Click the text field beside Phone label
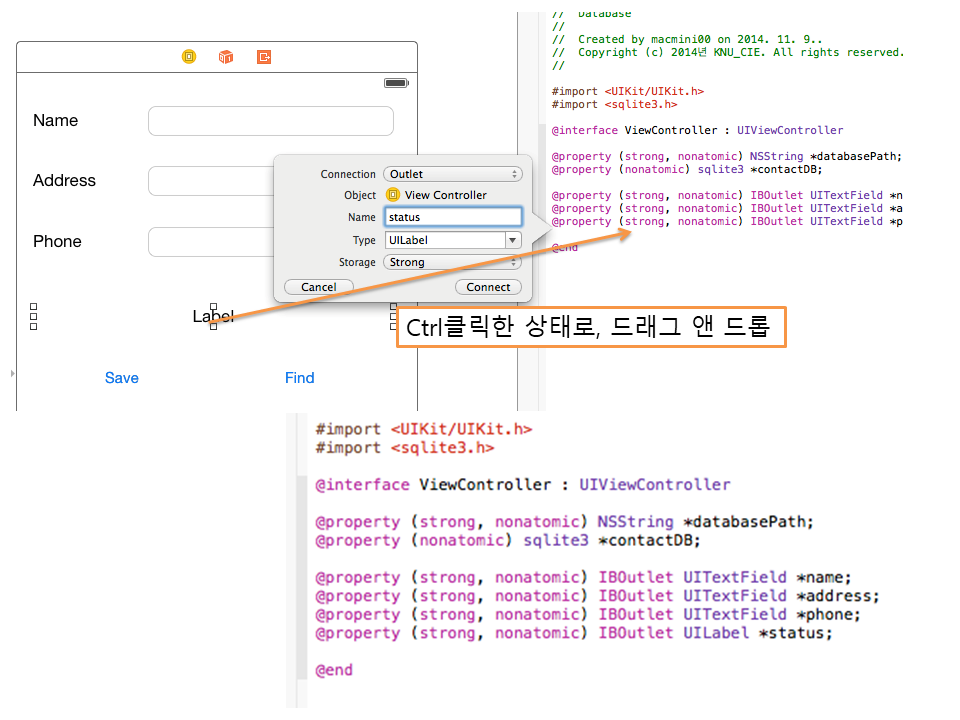This screenshot has height=720, width=960. click(x=210, y=242)
